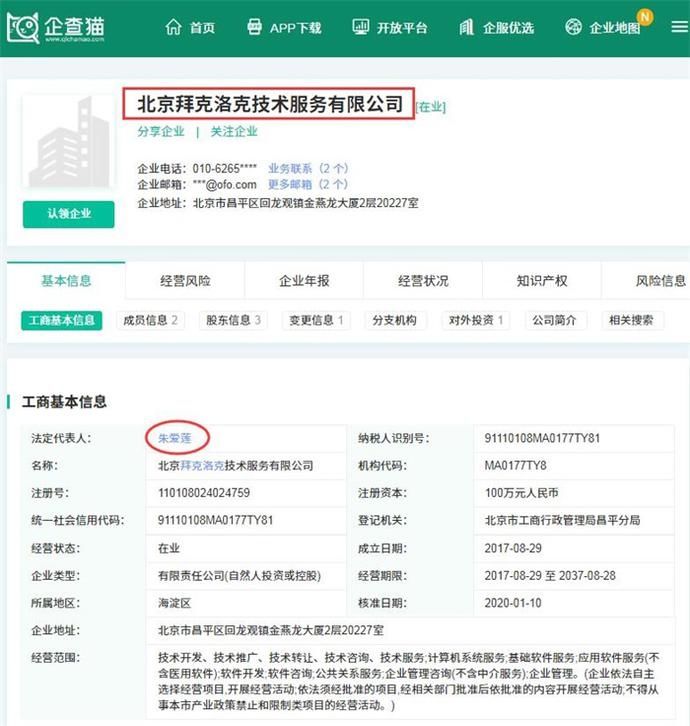Click the company phone 010-6265****

tap(225, 168)
